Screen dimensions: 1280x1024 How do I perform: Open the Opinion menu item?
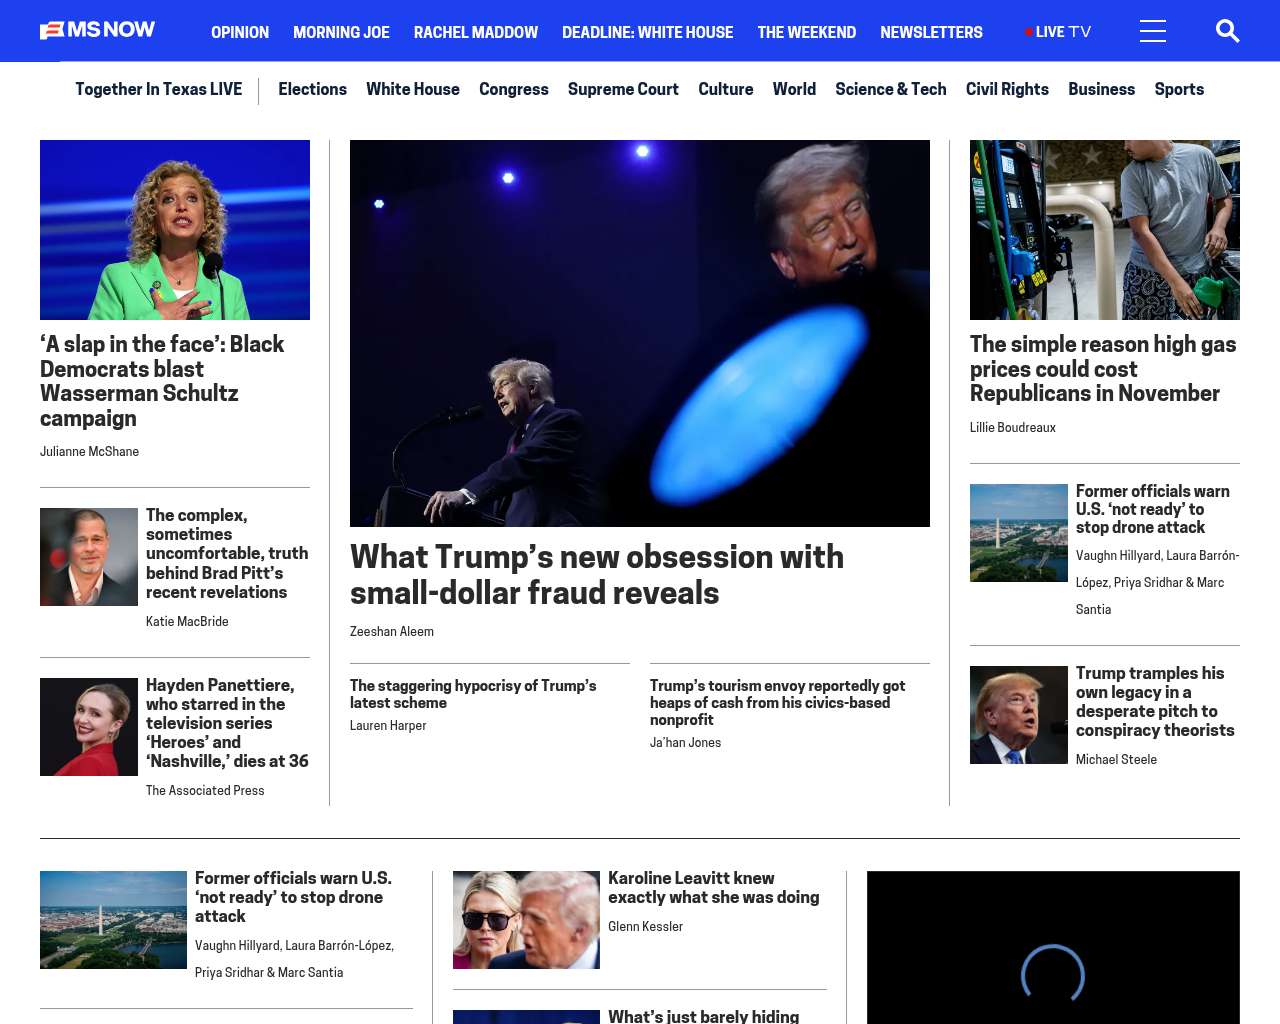pos(240,32)
